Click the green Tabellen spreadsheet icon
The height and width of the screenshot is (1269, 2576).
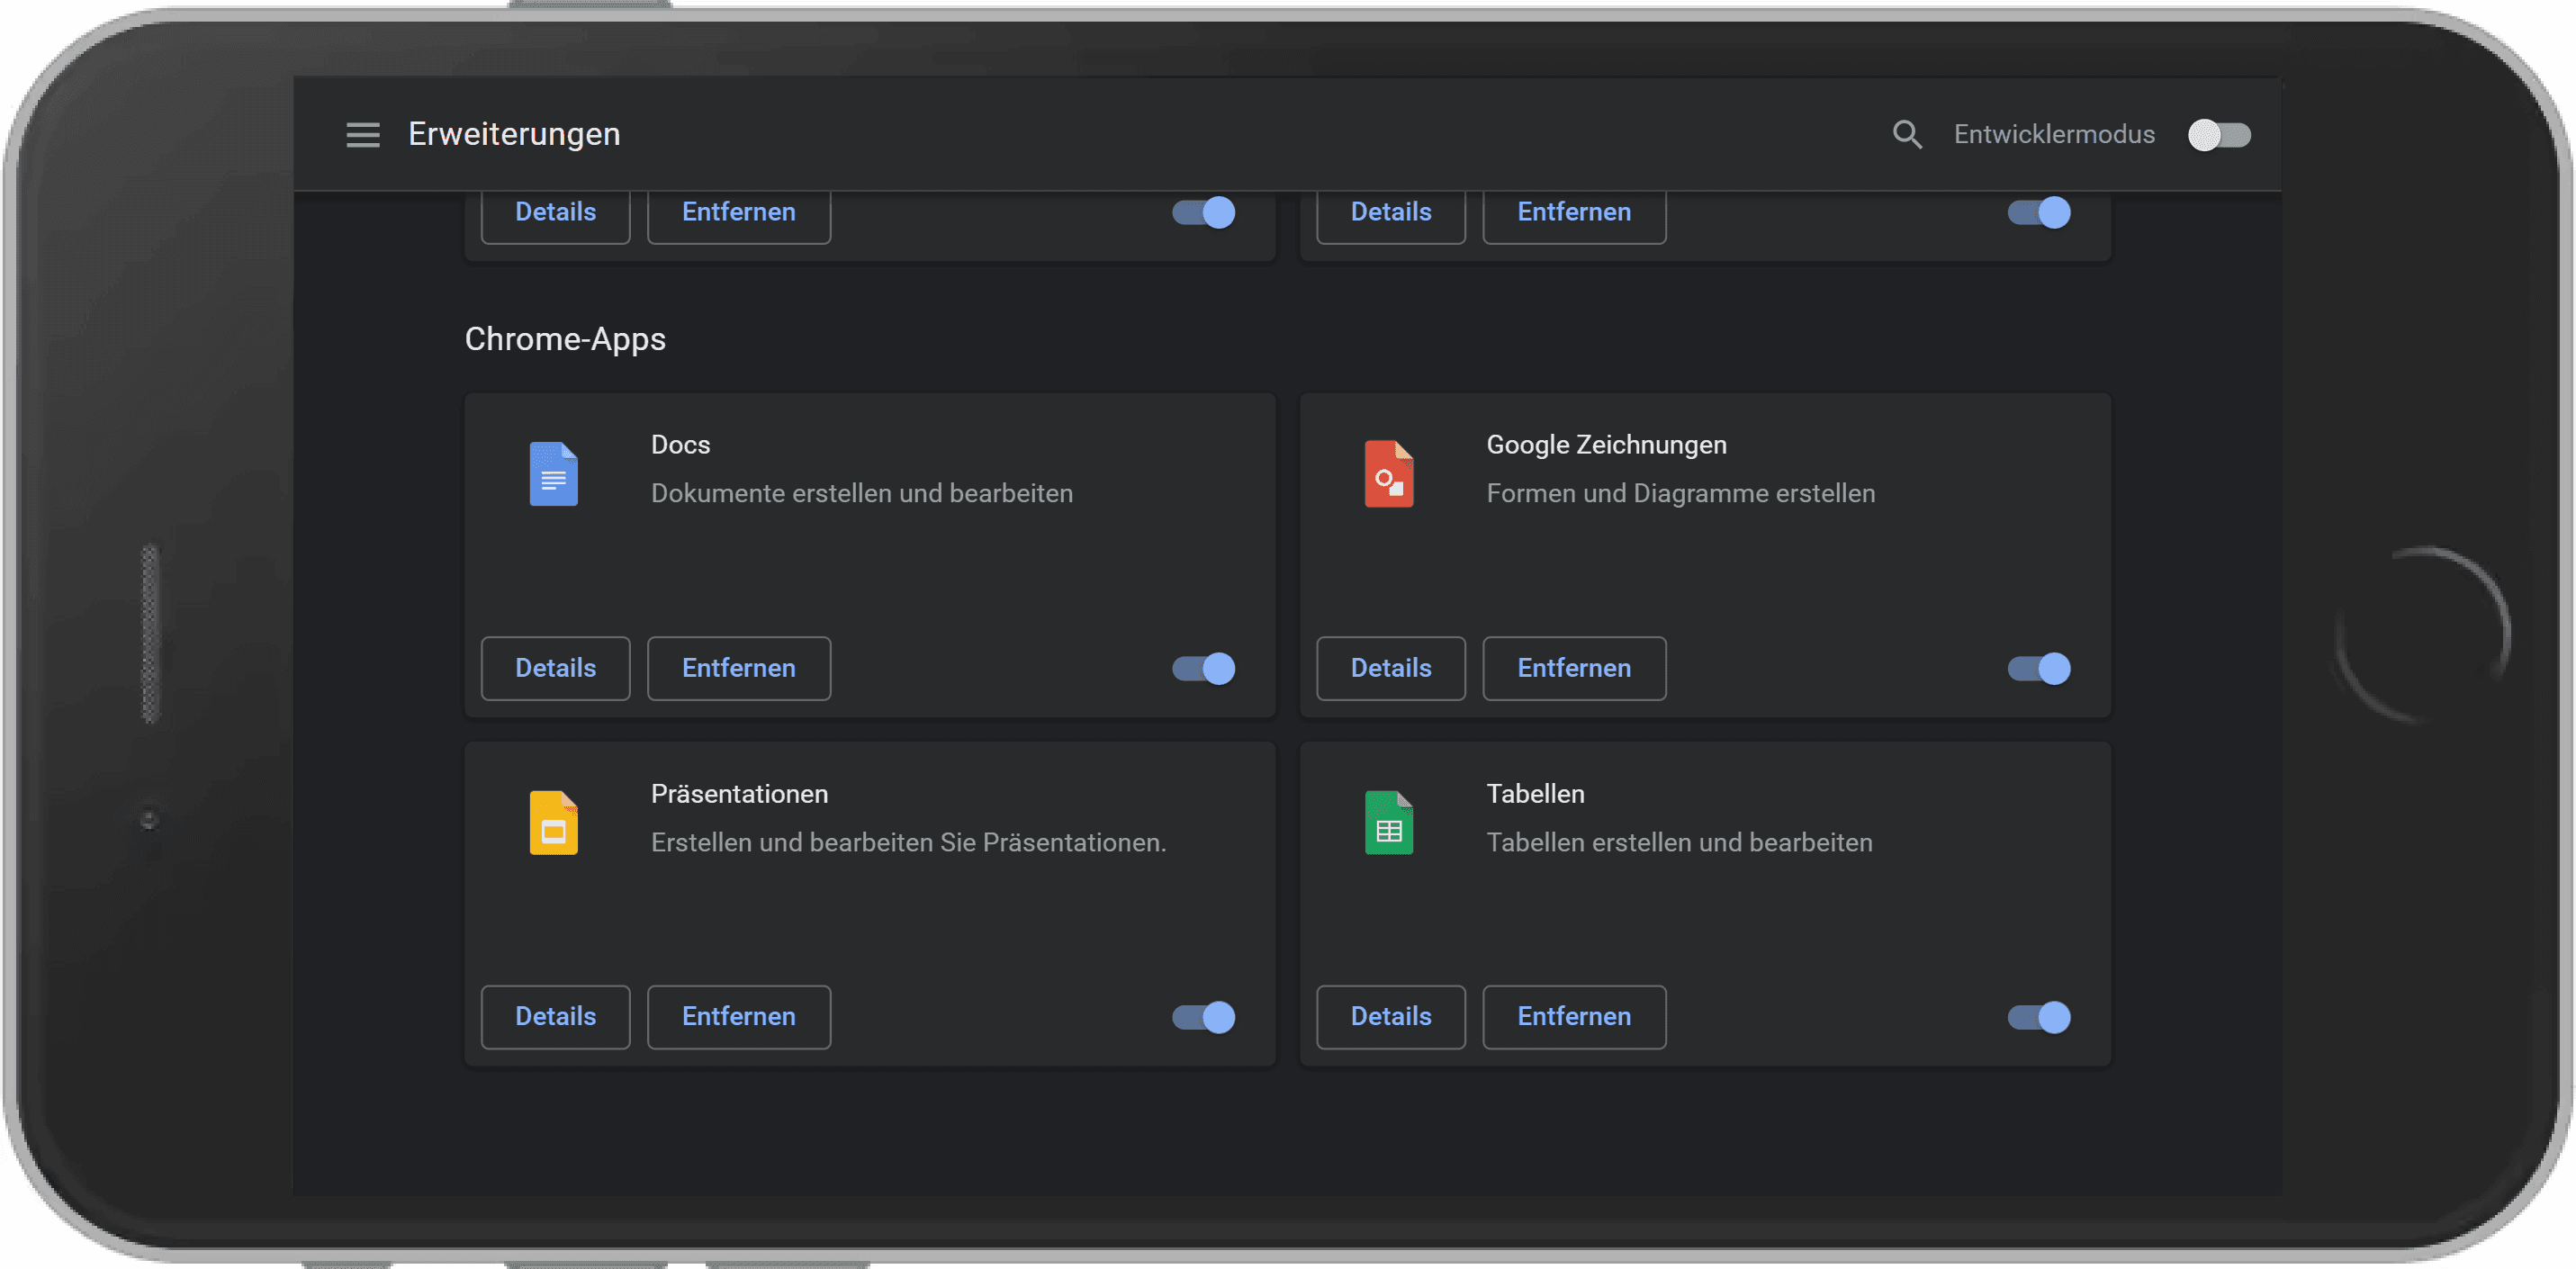tap(1390, 822)
